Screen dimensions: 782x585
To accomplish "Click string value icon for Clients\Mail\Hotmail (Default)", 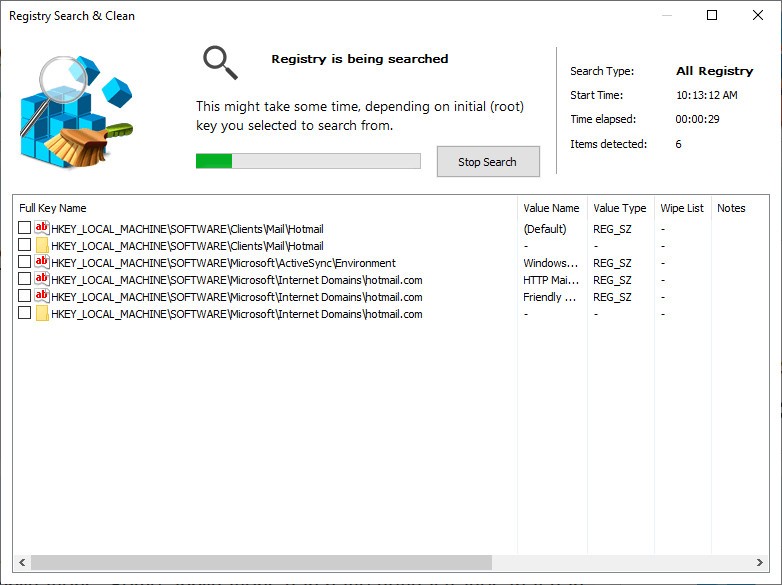I will (x=42, y=229).
